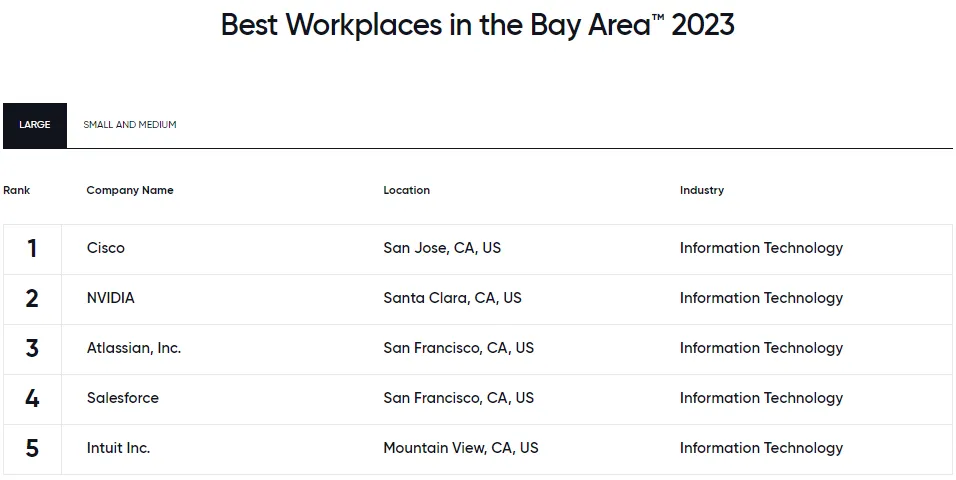The width and height of the screenshot is (956, 480).
Task: Switch to the LARGE tab
Action: 35,125
